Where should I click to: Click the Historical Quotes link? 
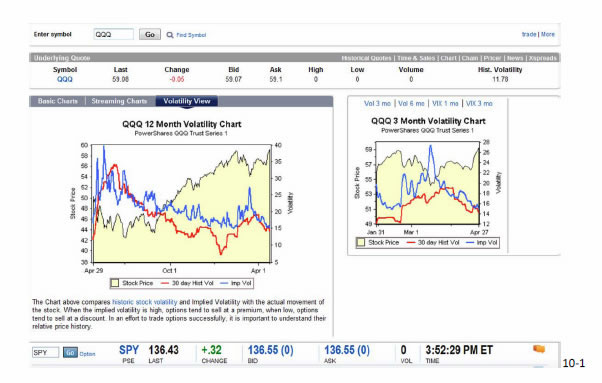(366, 58)
